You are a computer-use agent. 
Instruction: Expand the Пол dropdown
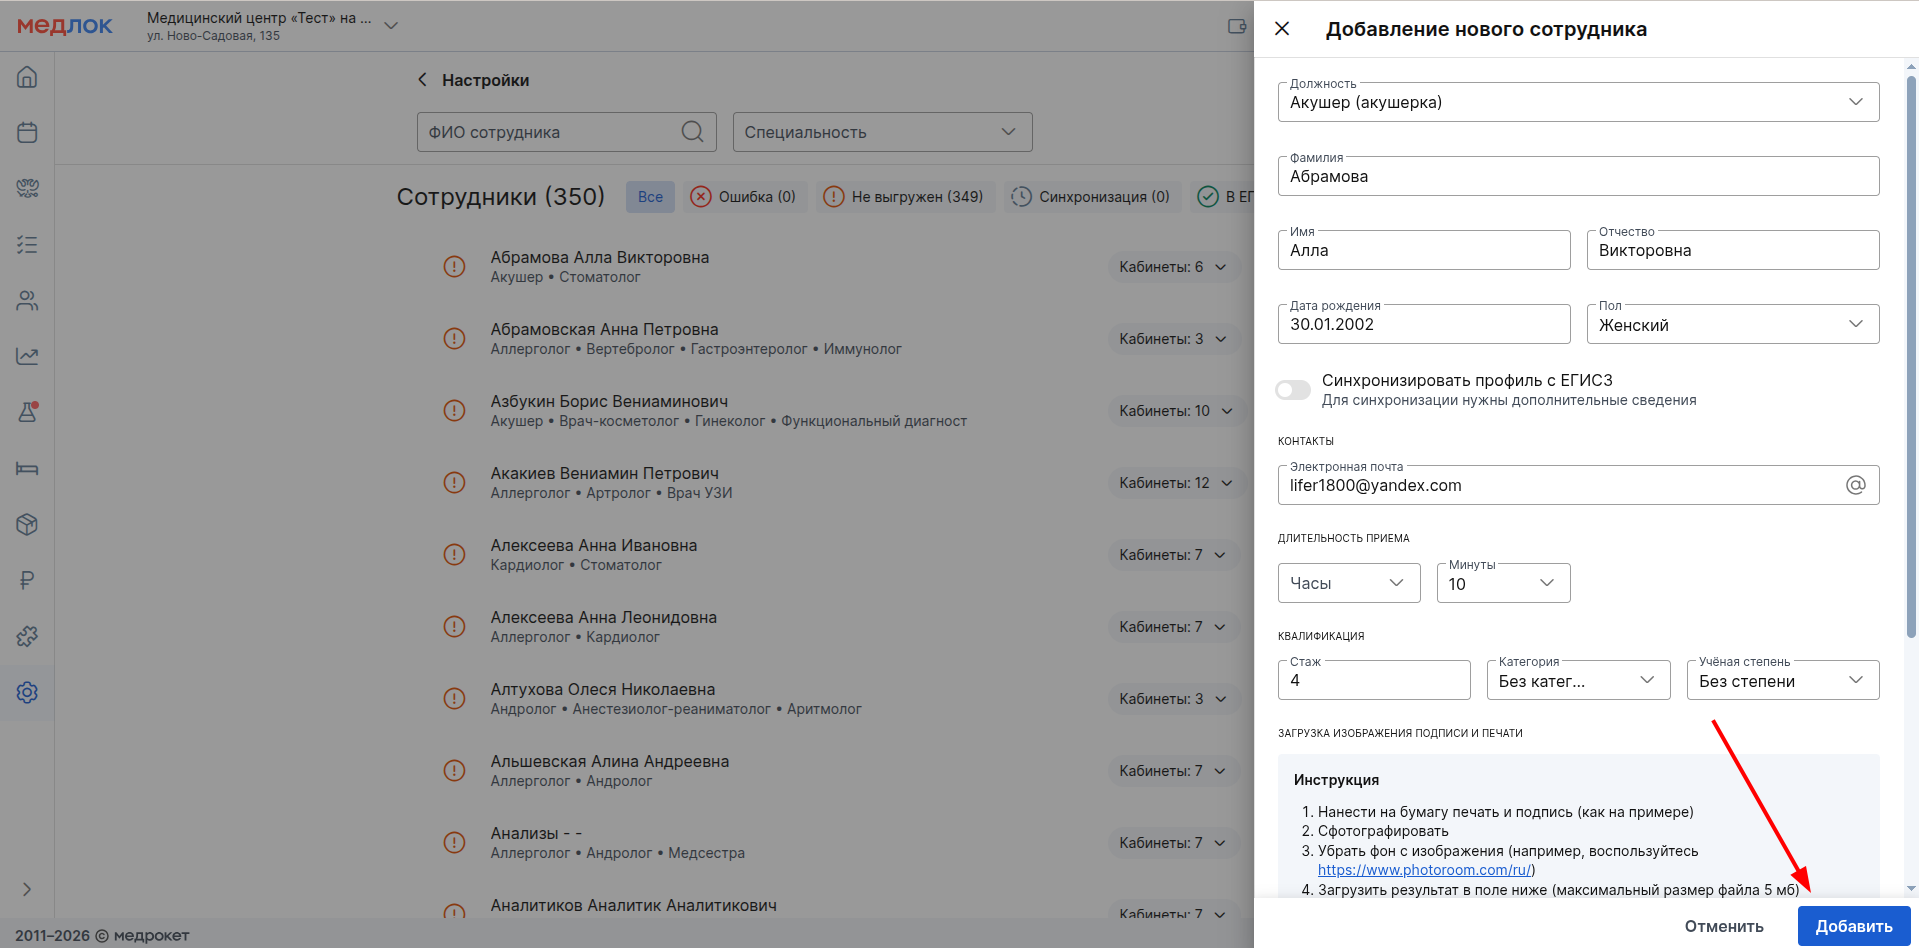(x=1732, y=325)
